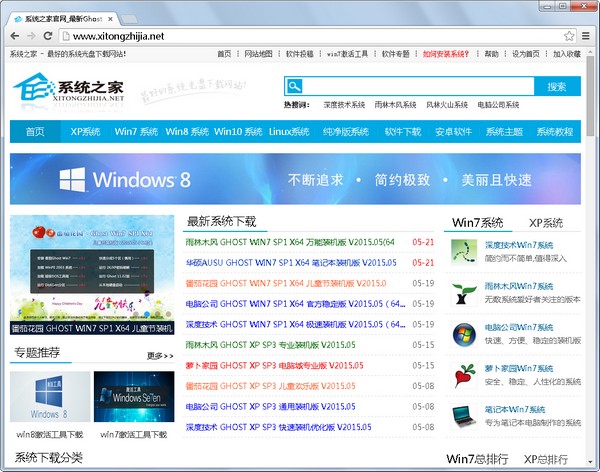
Task: Open the red 如何安装系统? link
Action: coord(447,54)
